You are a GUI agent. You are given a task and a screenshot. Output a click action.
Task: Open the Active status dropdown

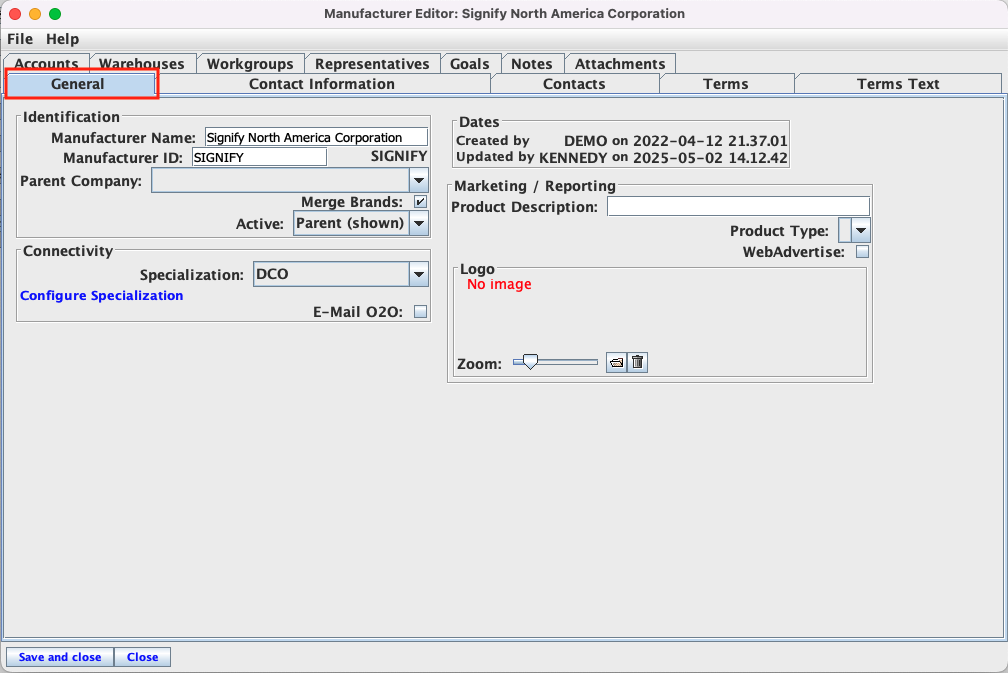(418, 224)
